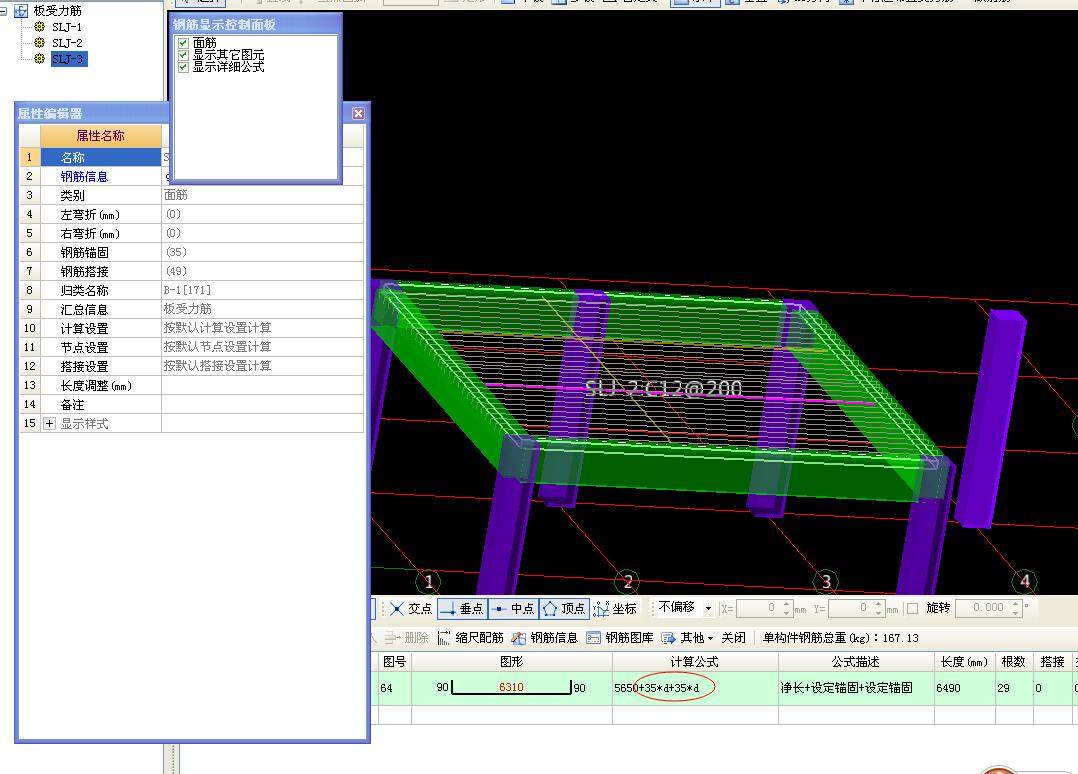
Task: Close the 属性编辑器 panel
Action: (x=358, y=113)
